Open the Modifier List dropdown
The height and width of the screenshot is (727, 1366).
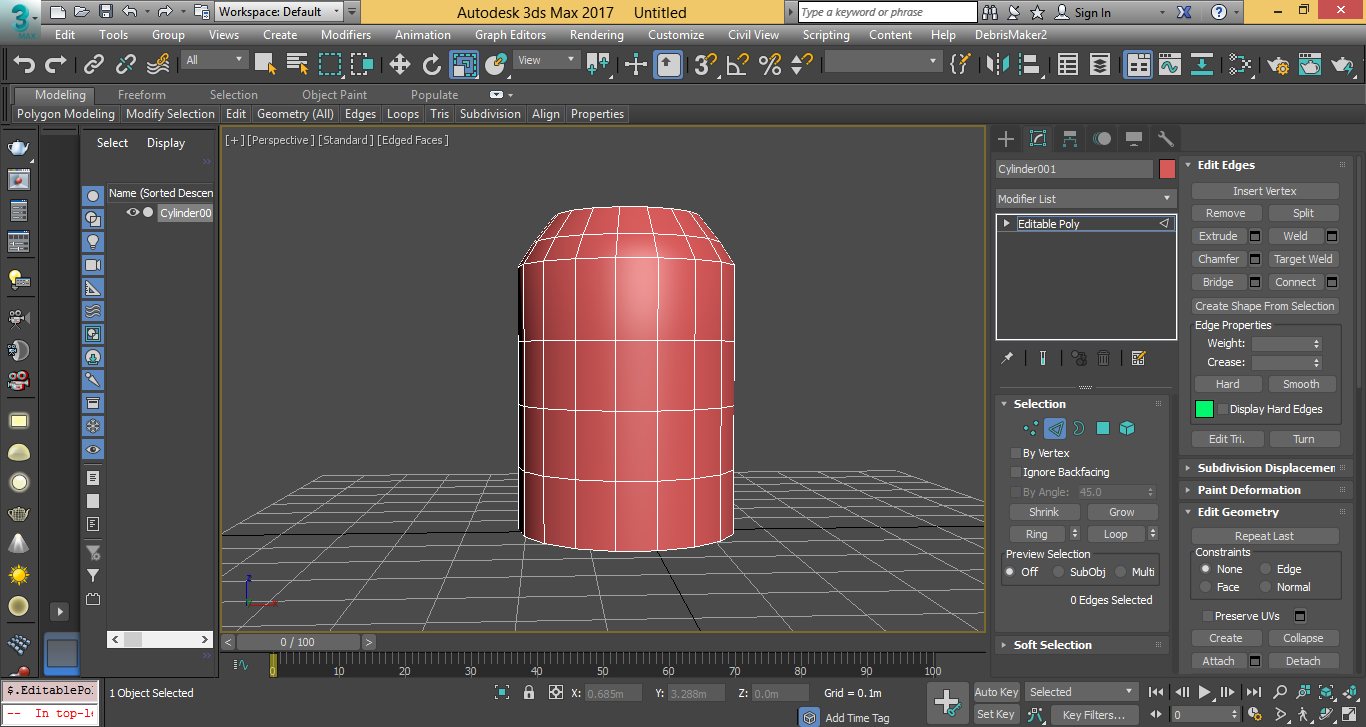pyautogui.click(x=1085, y=199)
